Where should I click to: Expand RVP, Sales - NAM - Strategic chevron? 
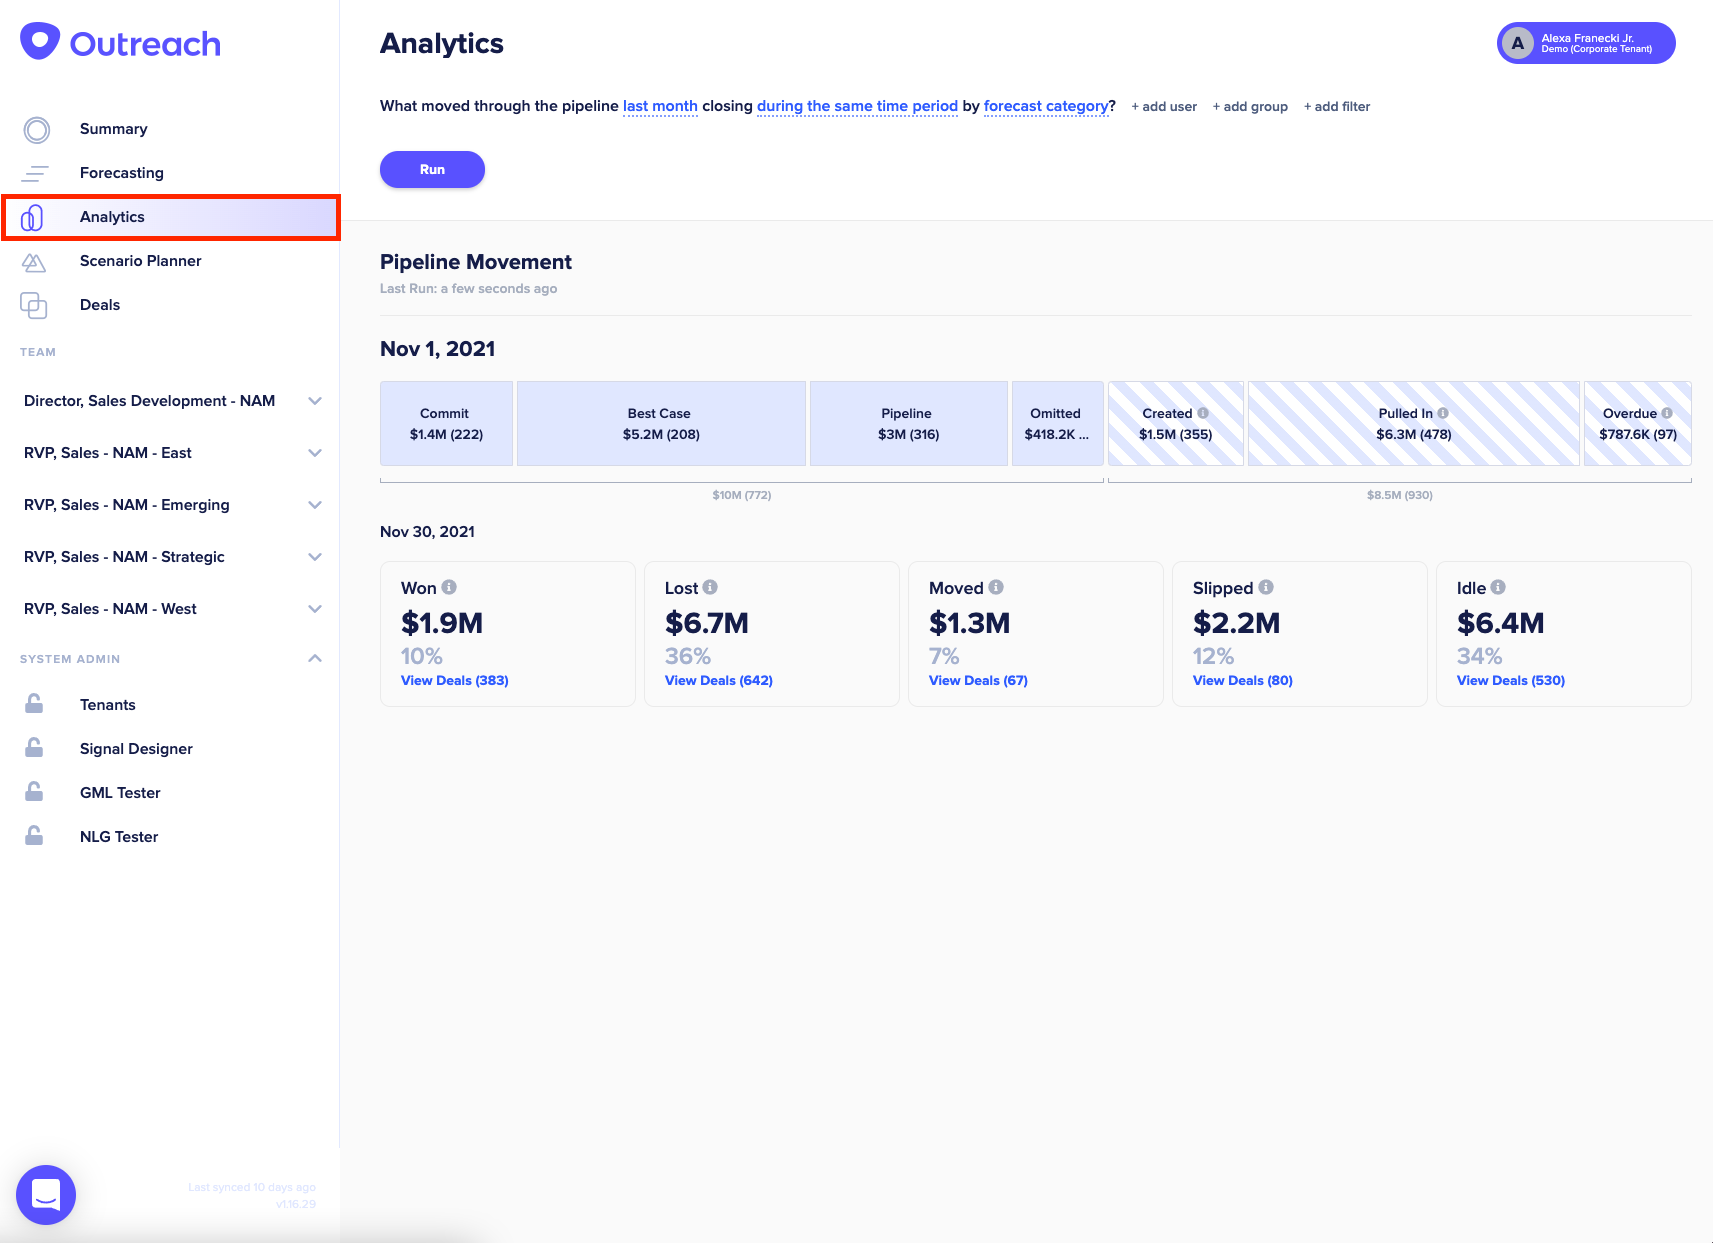(x=315, y=557)
